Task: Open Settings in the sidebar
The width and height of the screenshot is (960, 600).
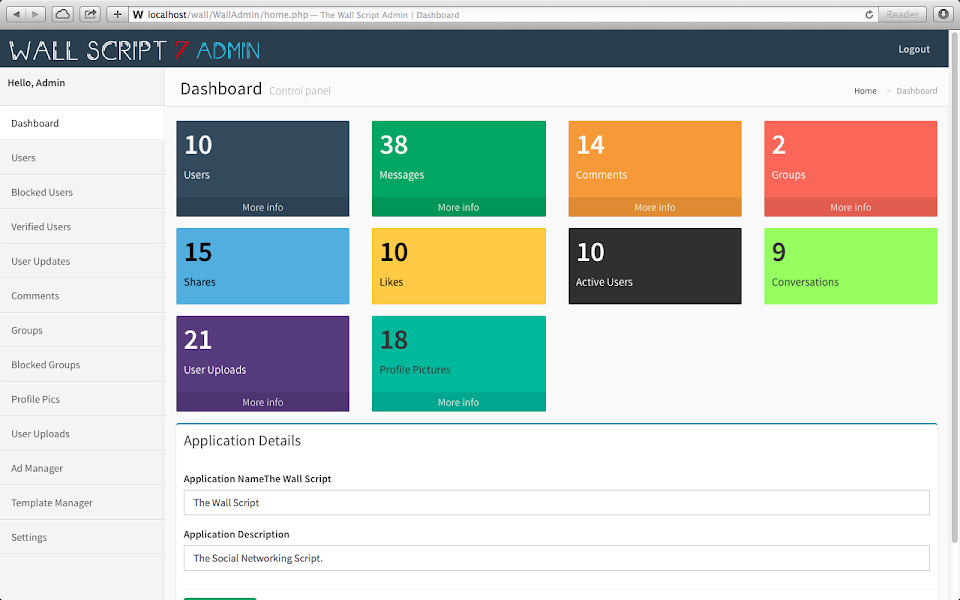Action: 82,537
